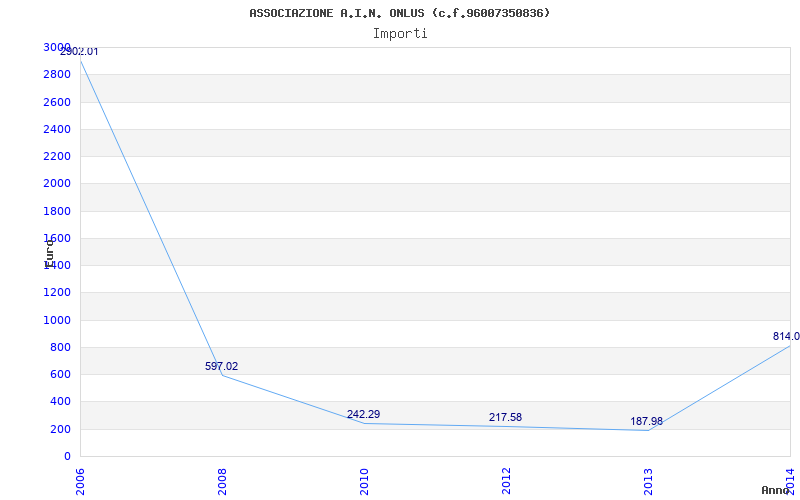Click the 0 y-axis tick label
The height and width of the screenshot is (500, 800).
[67, 456]
